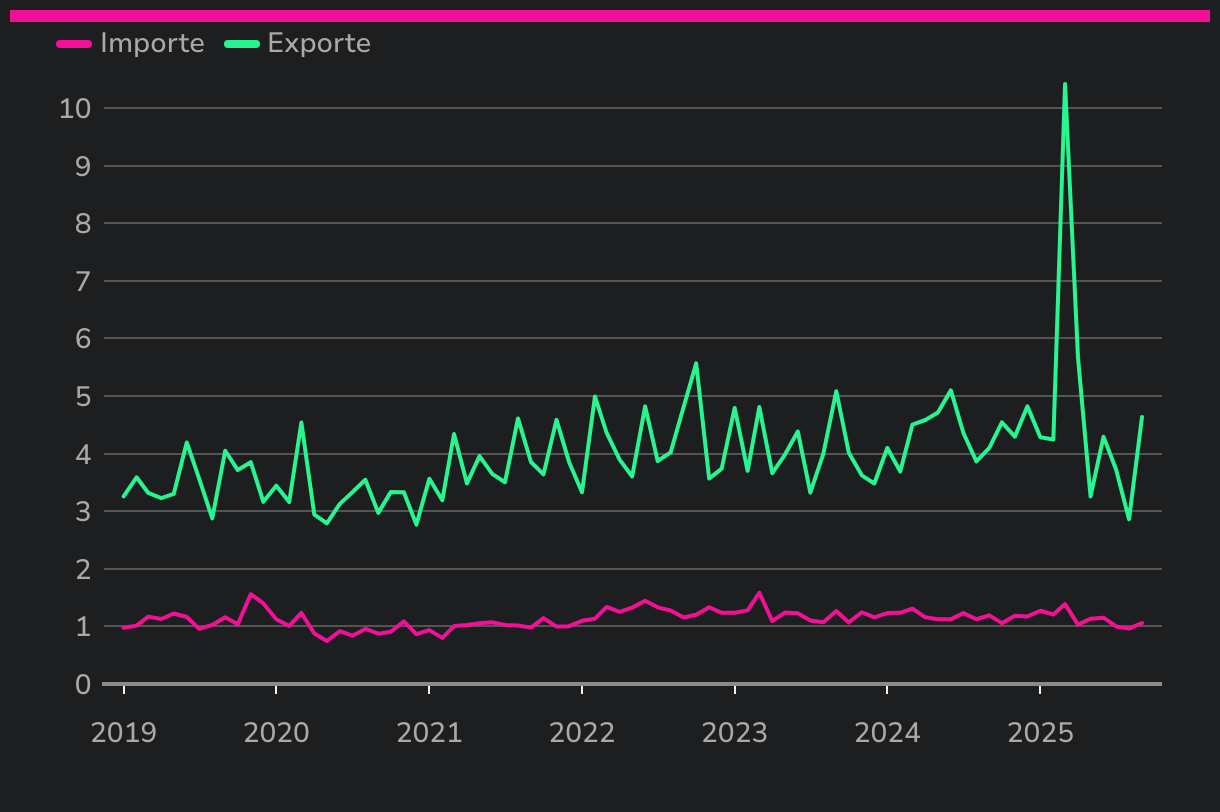The width and height of the screenshot is (1220, 812).
Task: Click the last Exporte data point
Action: click(1142, 417)
